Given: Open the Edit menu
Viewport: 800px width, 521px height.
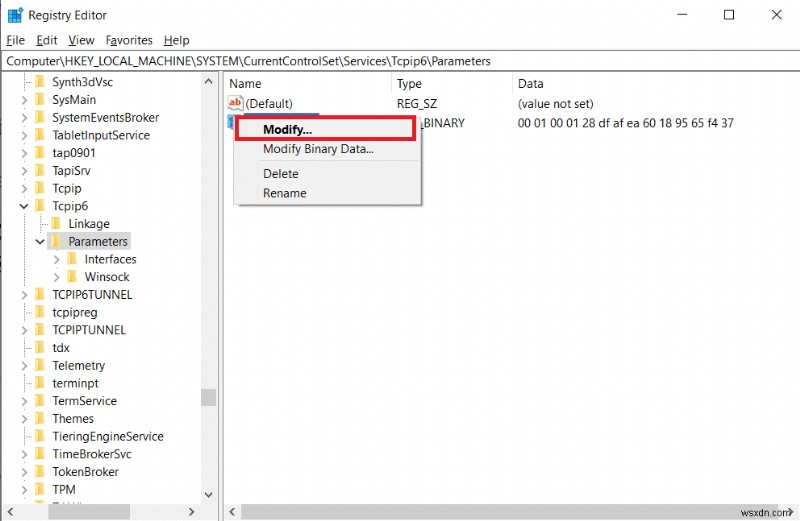Looking at the screenshot, I should 46,40.
